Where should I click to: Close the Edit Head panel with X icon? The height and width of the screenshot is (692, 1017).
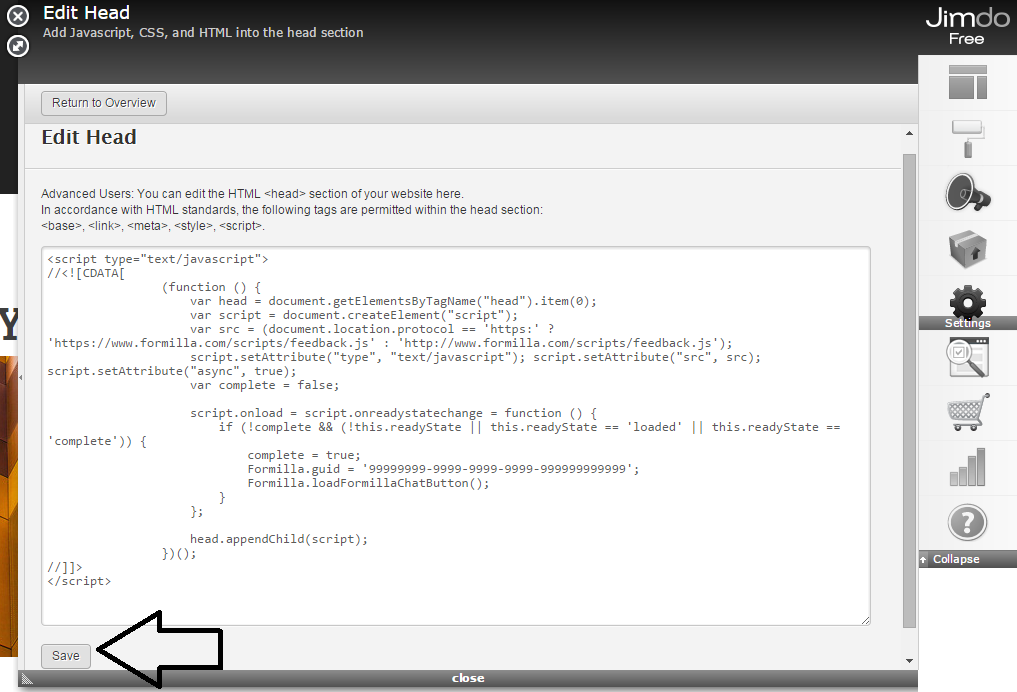18,16
